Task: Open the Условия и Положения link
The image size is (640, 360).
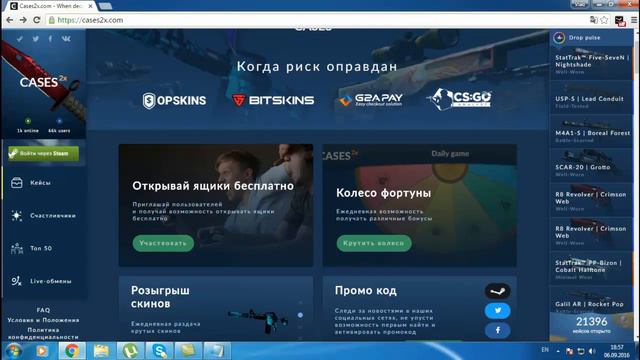Action: pos(43,320)
